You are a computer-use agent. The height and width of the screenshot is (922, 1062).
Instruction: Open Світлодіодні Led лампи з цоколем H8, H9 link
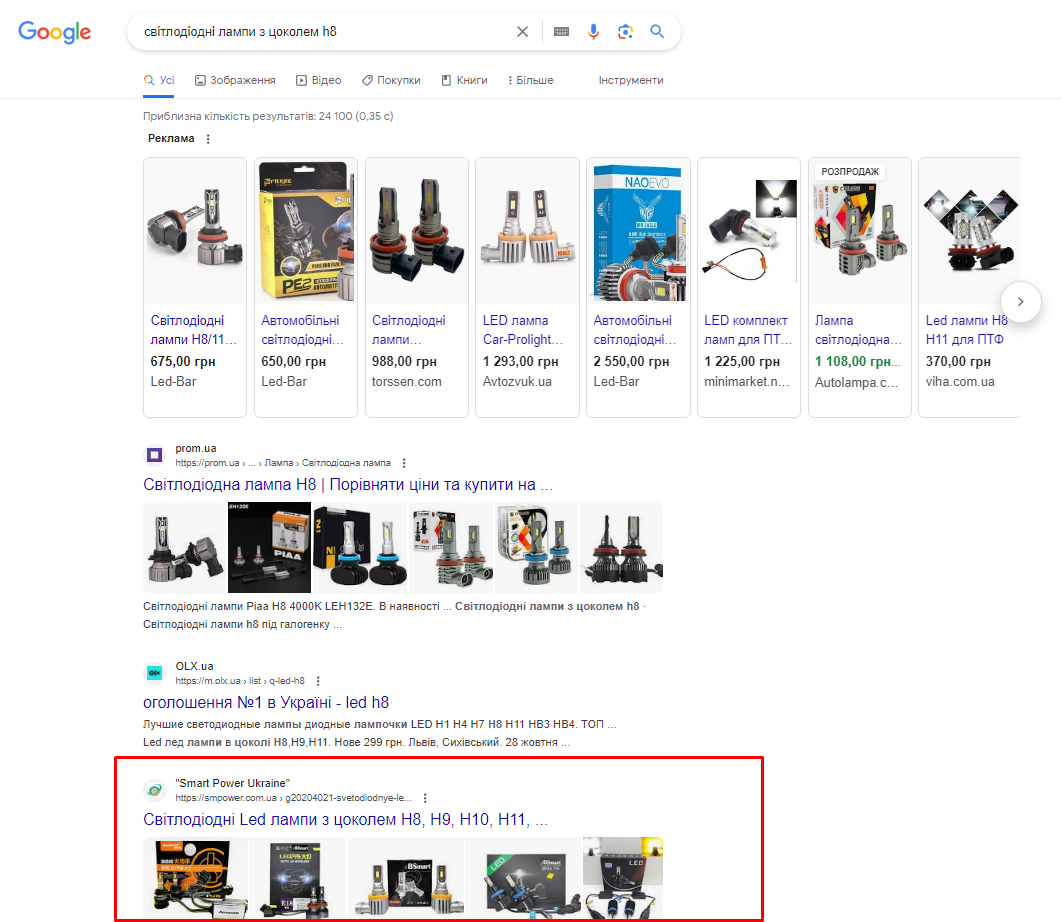pos(345,820)
